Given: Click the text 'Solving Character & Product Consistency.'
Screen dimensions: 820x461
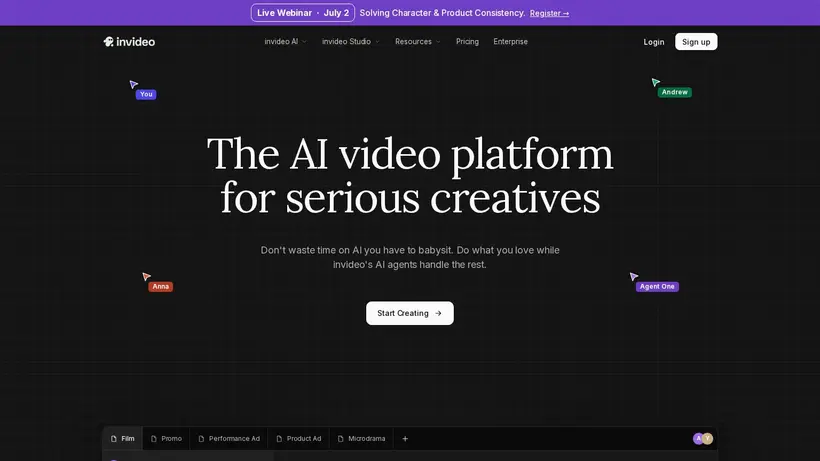Looking at the screenshot, I should (x=442, y=13).
